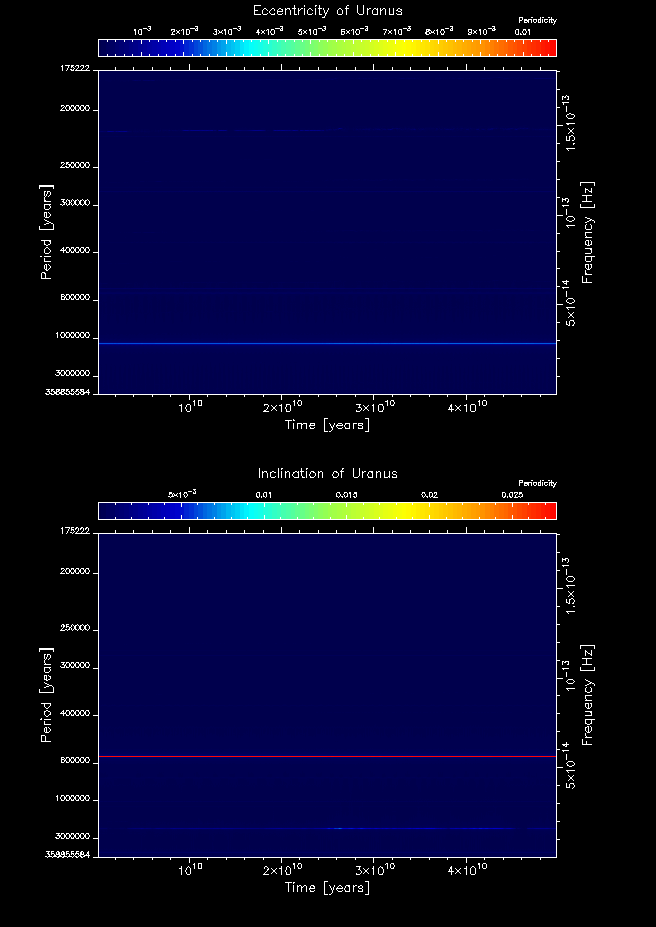
Task: Click 'Period [years]' axis label on the eccentricity plot
Action: click(x=46, y=231)
